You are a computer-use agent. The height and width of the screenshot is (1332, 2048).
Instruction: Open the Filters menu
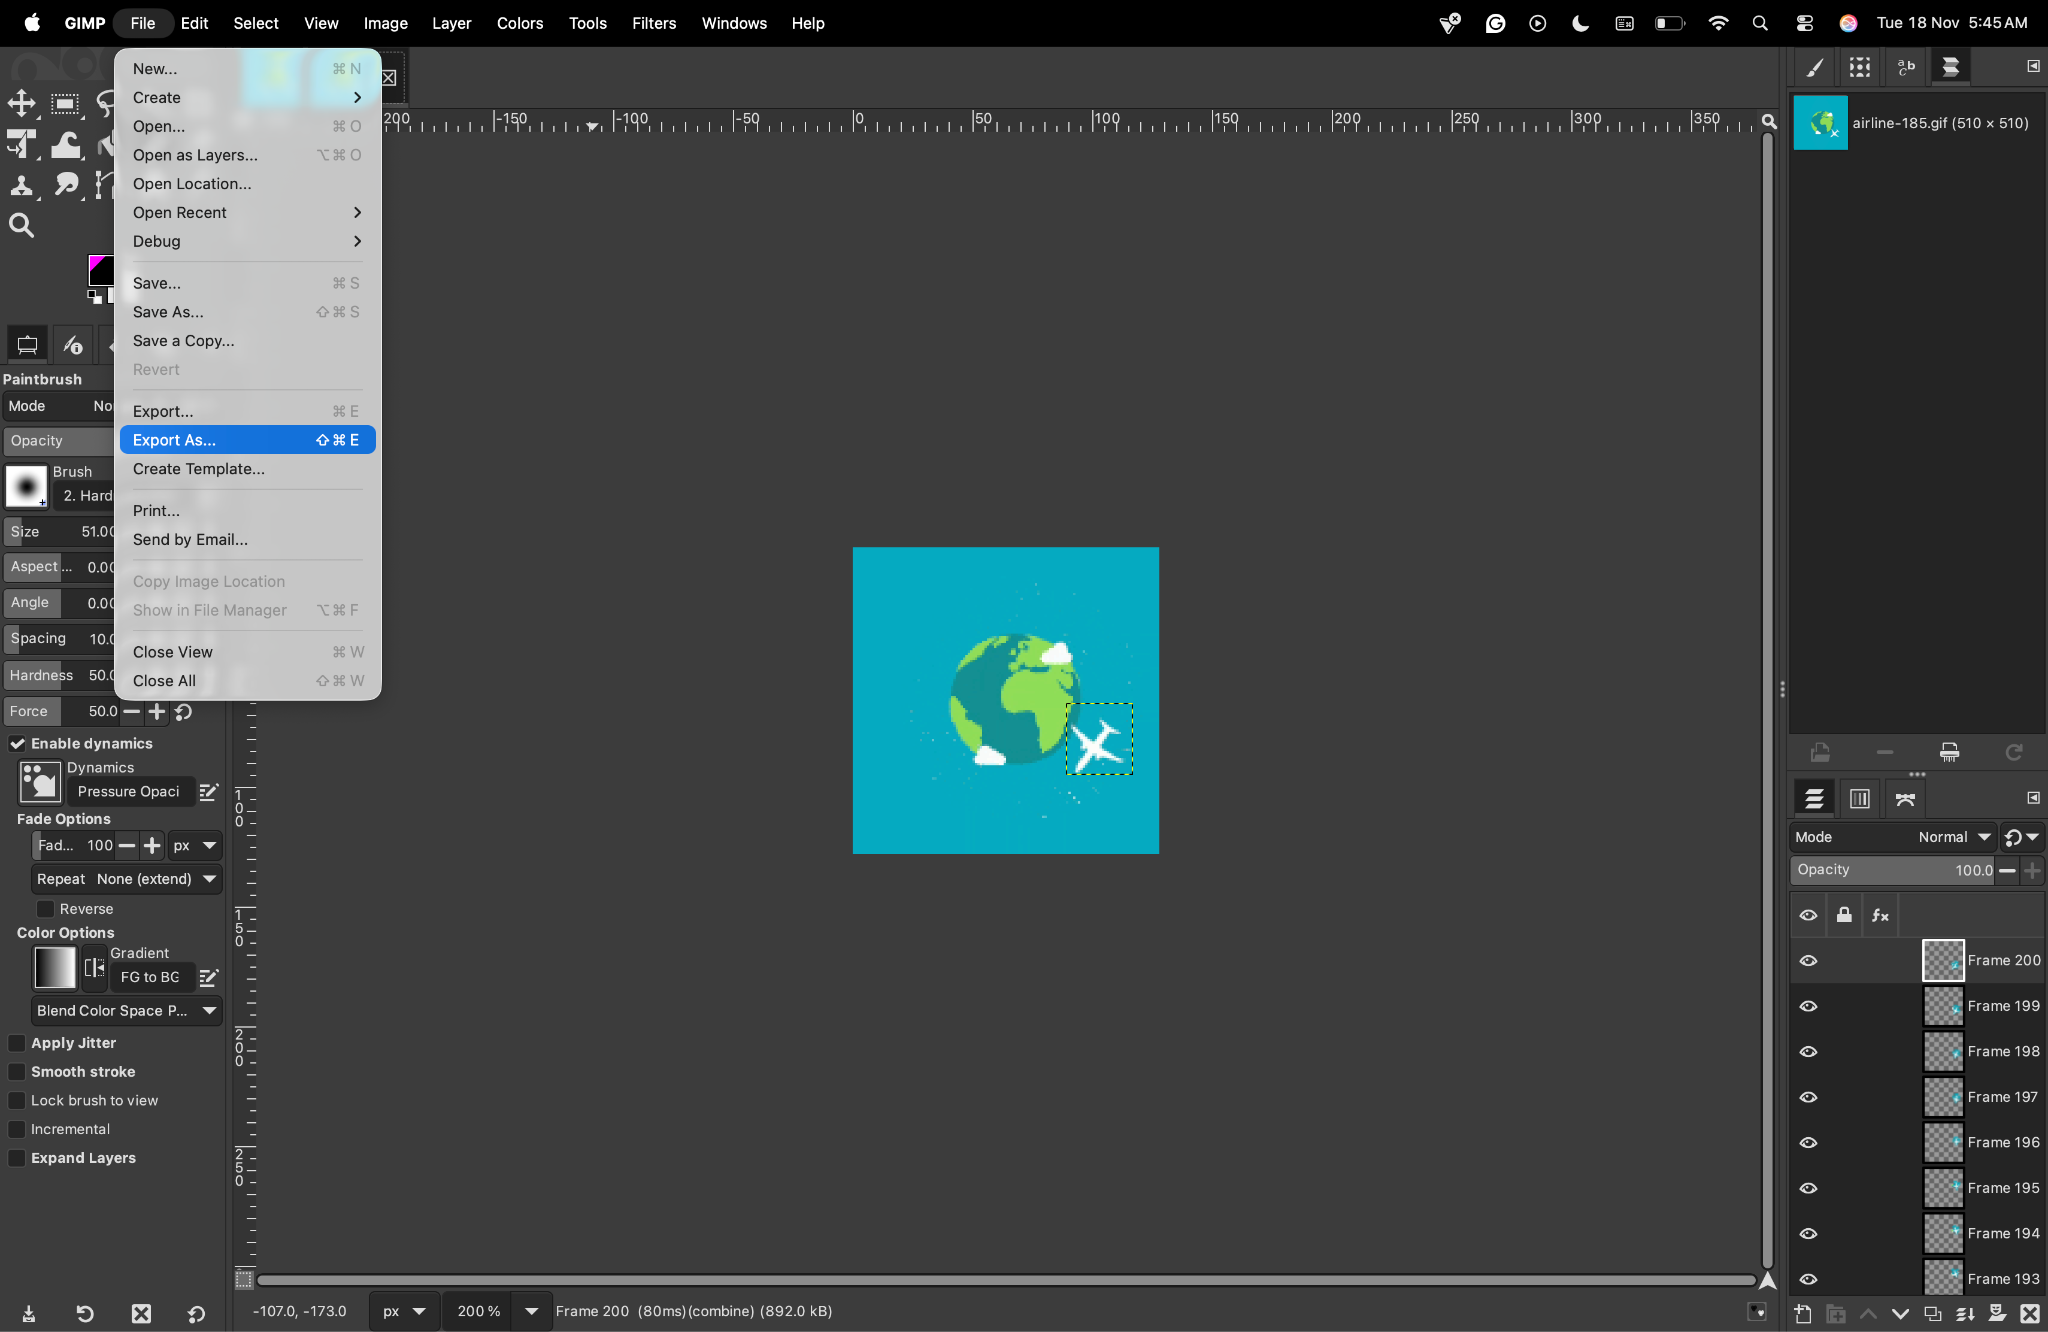coord(654,23)
